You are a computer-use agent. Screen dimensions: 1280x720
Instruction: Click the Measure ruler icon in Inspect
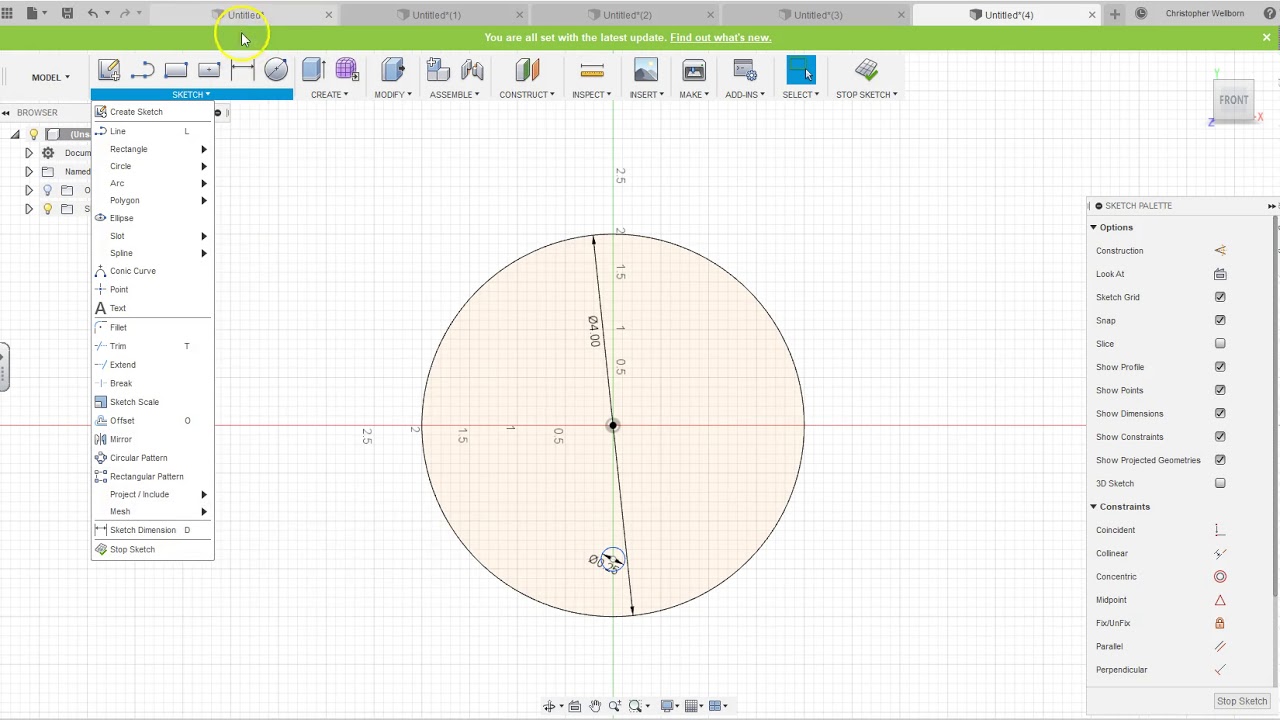tap(592, 70)
